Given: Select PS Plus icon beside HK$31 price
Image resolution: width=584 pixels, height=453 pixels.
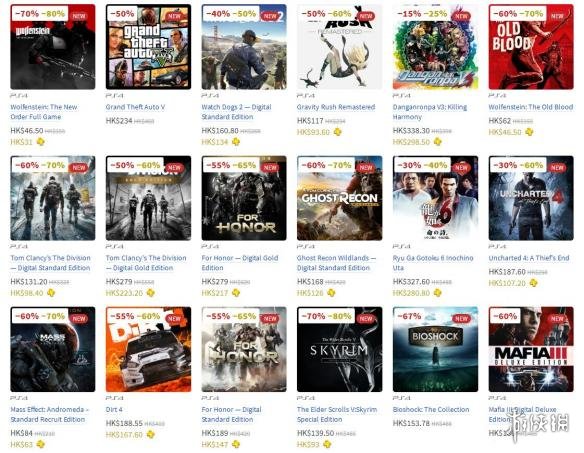Looking at the screenshot, I should (x=40, y=142).
